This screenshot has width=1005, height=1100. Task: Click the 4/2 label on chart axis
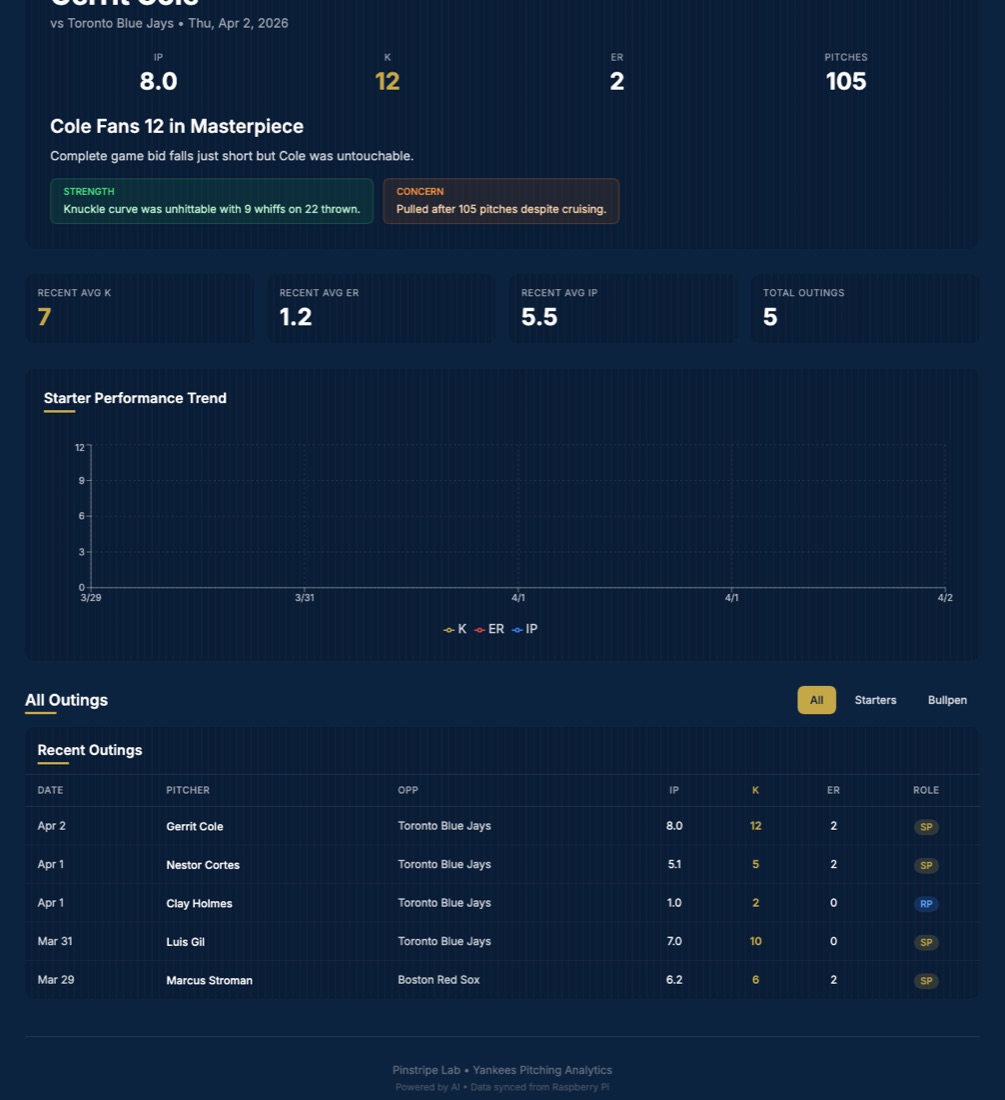pyautogui.click(x=945, y=598)
